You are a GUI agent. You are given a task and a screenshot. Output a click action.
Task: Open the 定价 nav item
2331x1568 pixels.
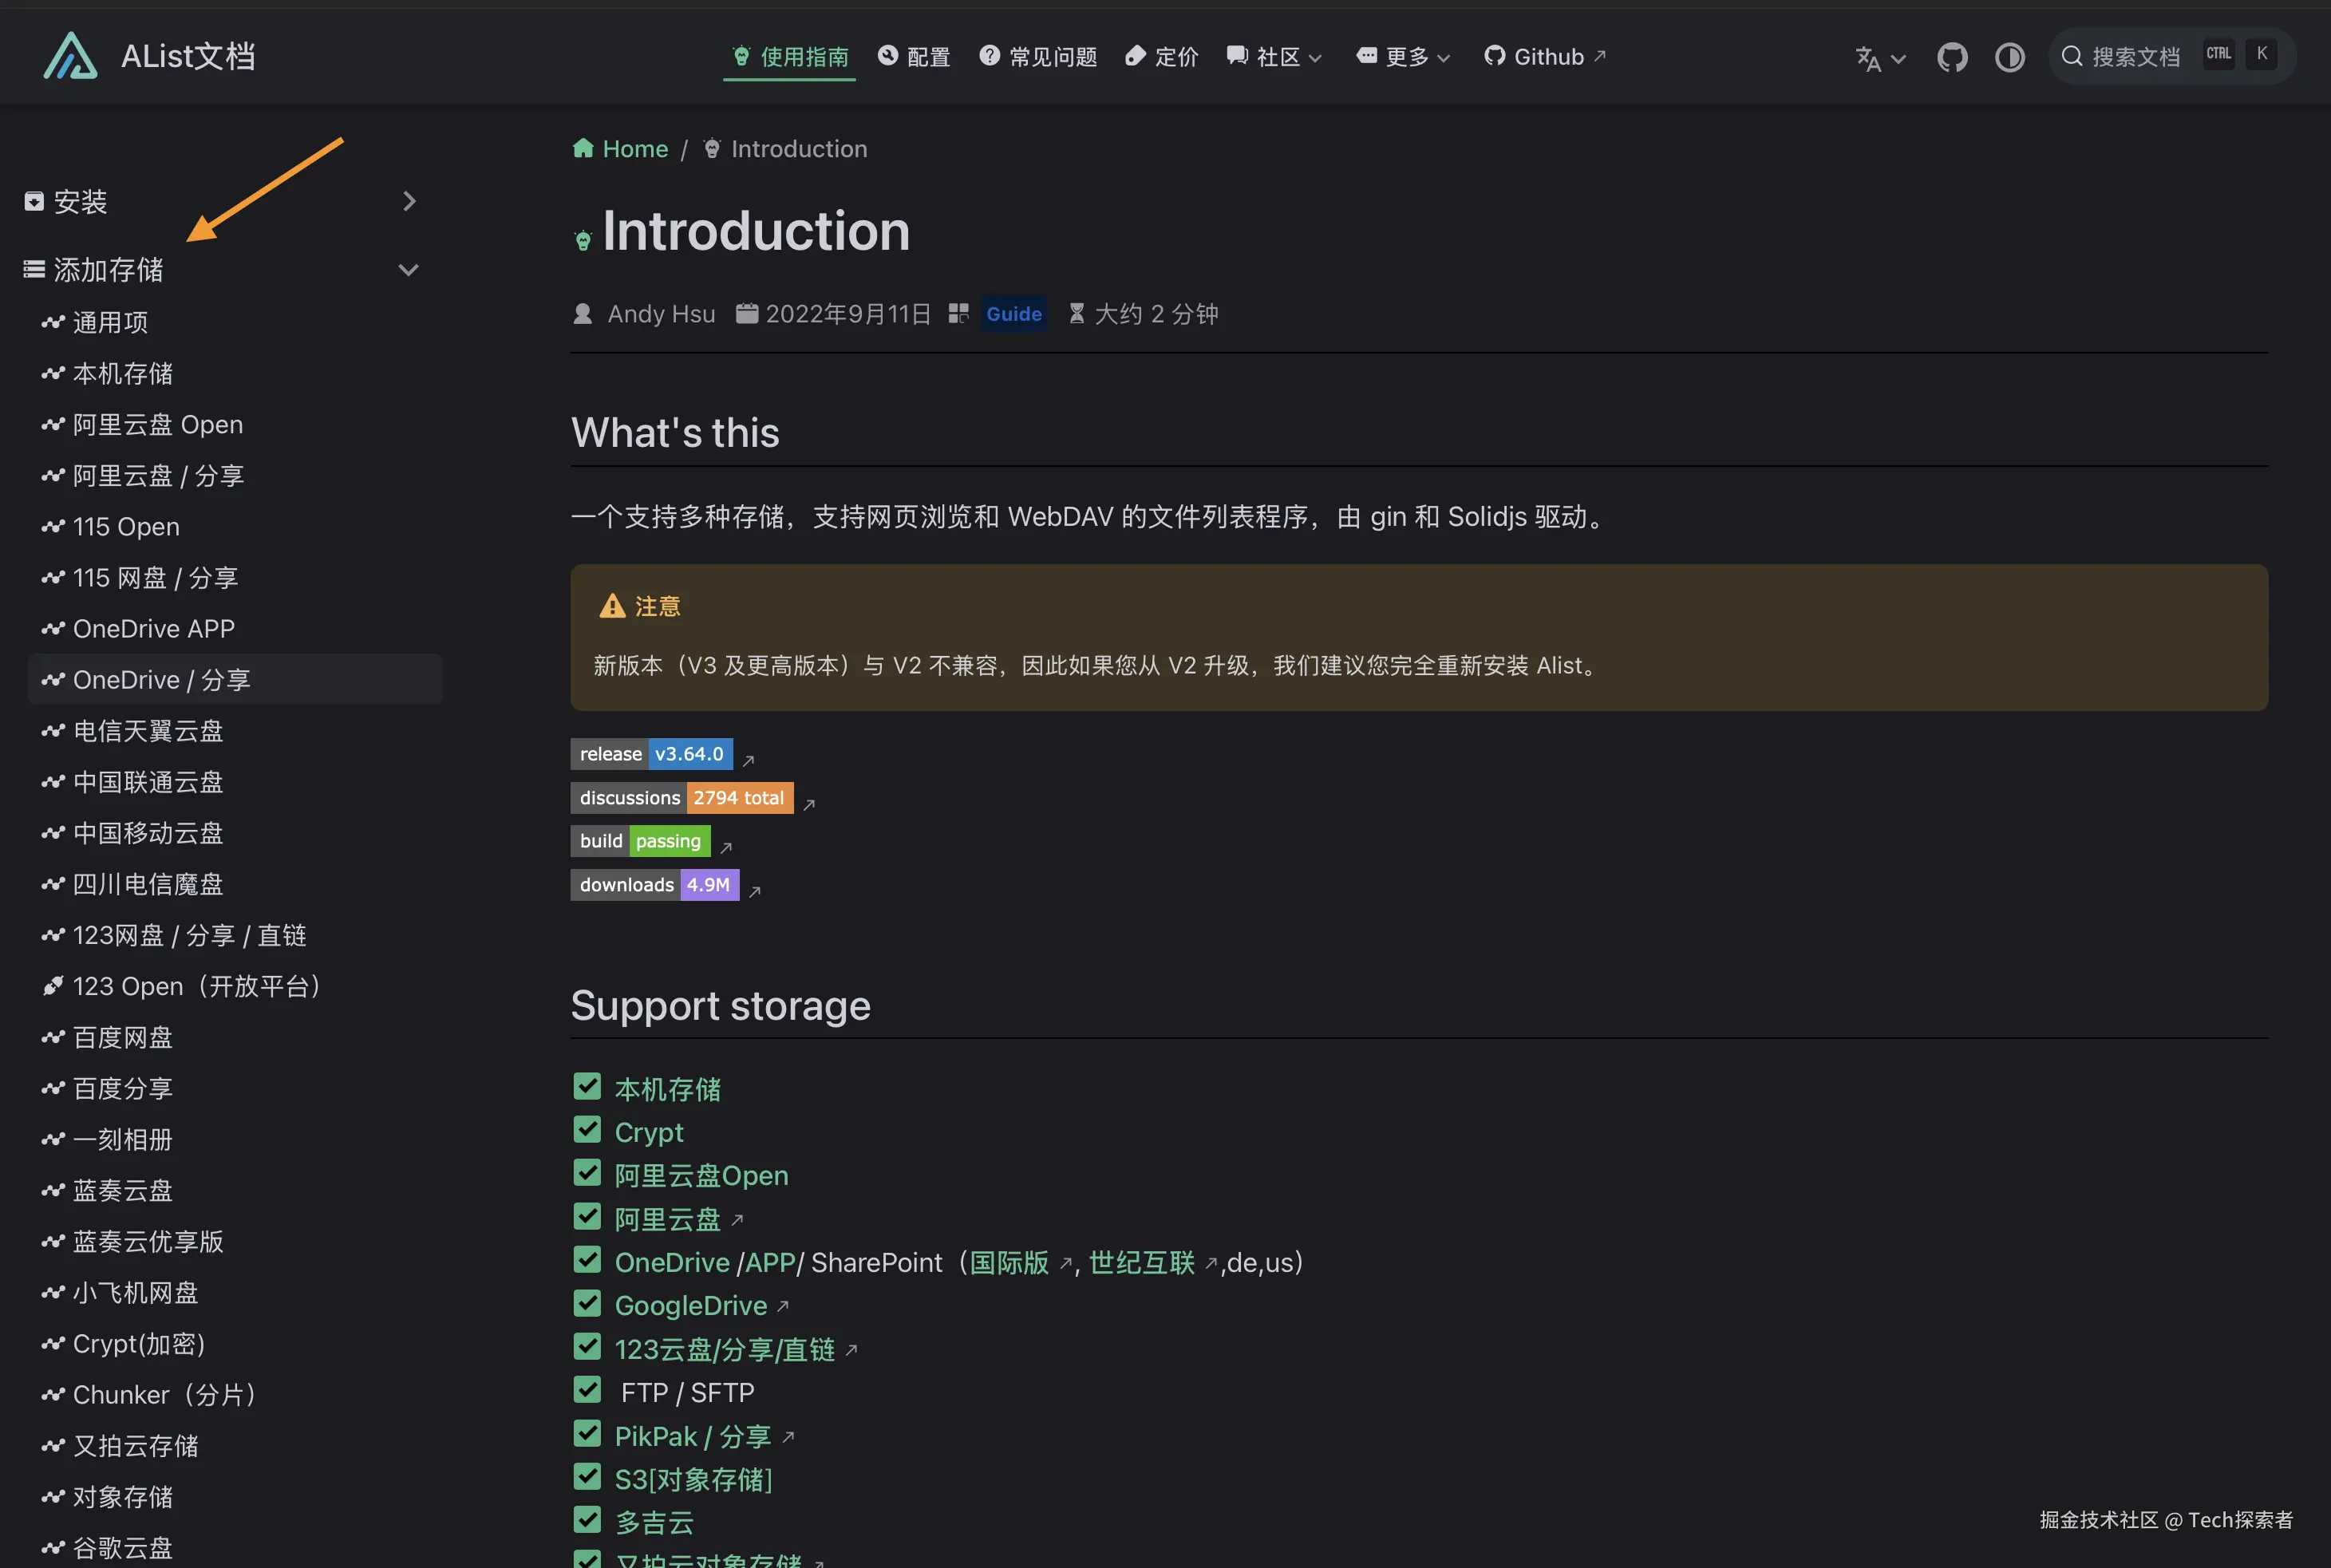pyautogui.click(x=1162, y=57)
